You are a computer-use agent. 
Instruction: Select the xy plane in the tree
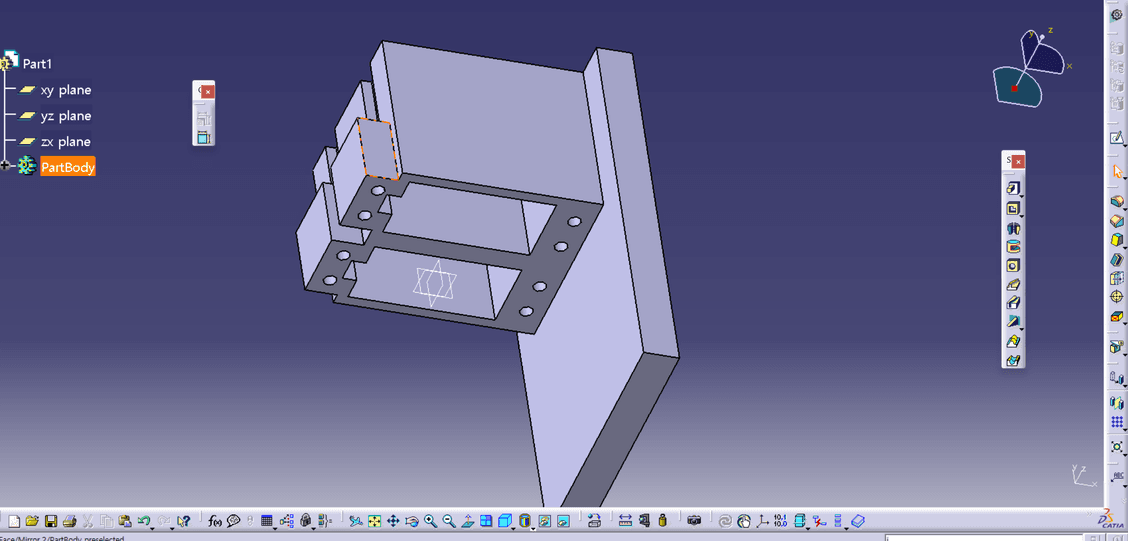click(x=65, y=90)
